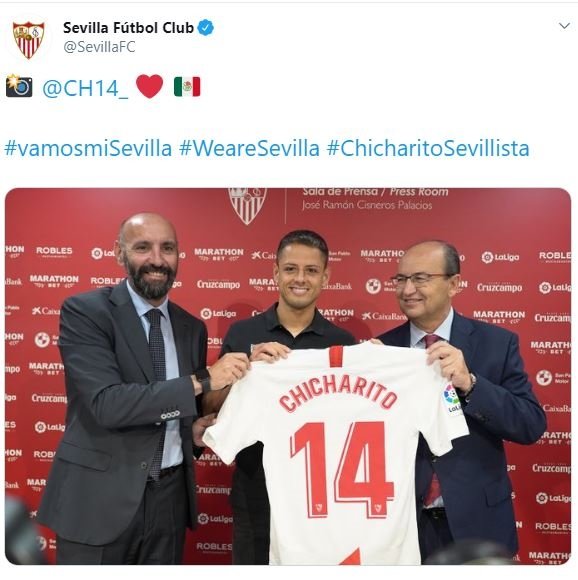Expand the tweet options chevron
578x580 pixels.
564,26
